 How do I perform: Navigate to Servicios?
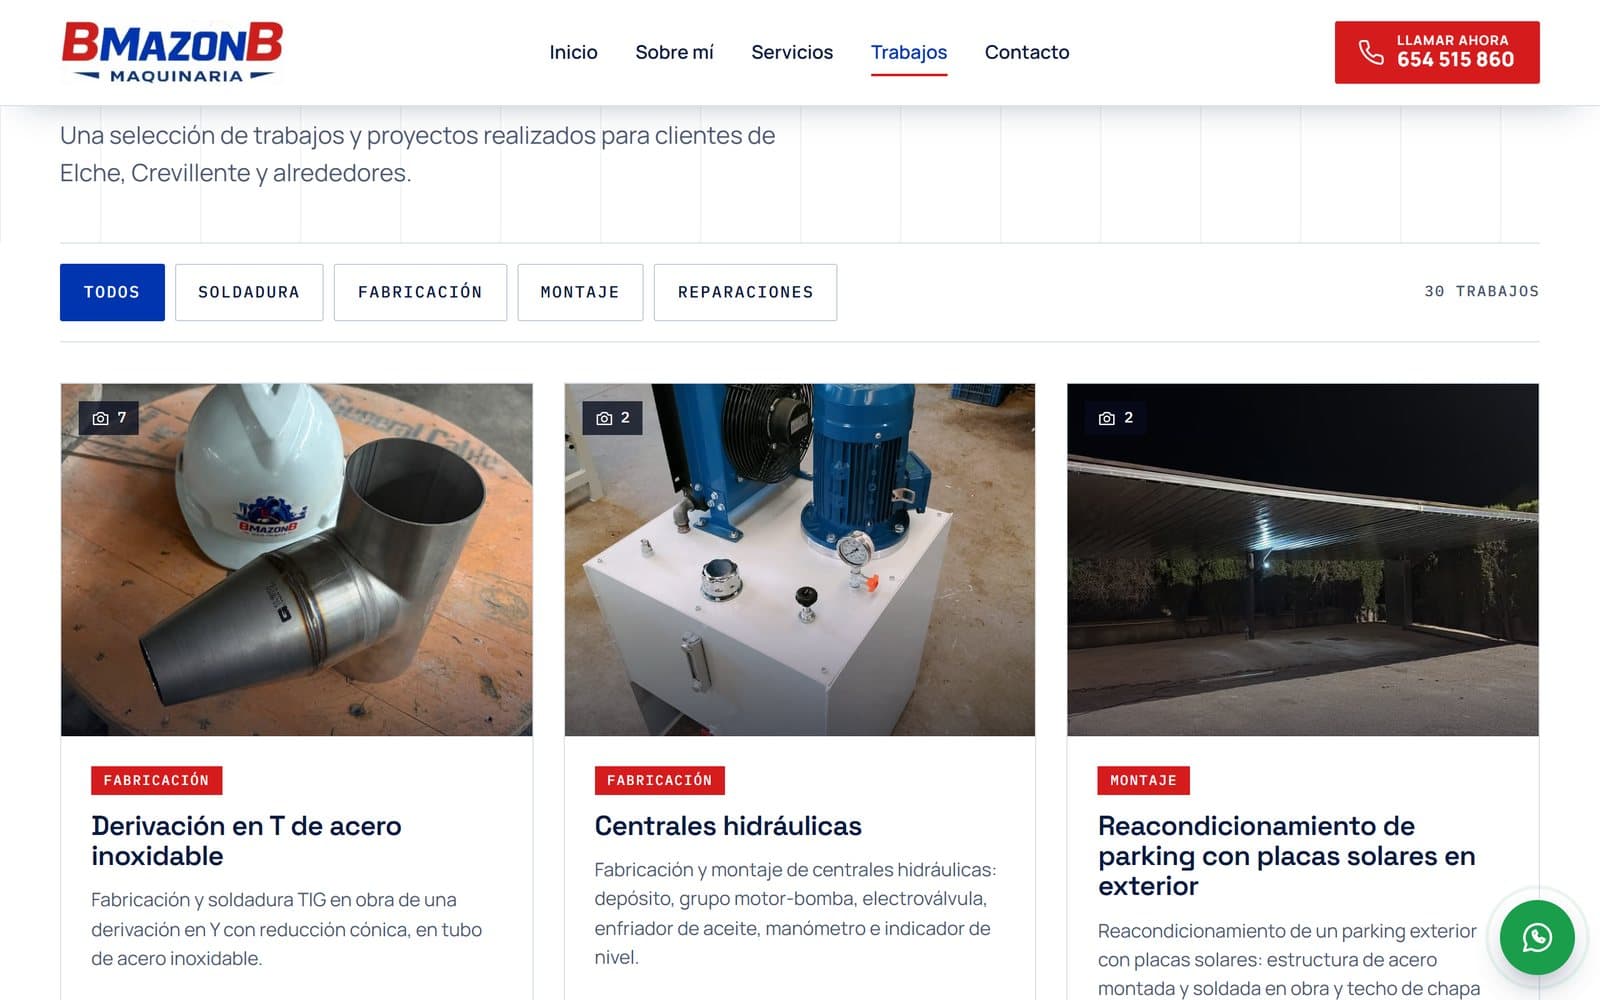point(792,52)
